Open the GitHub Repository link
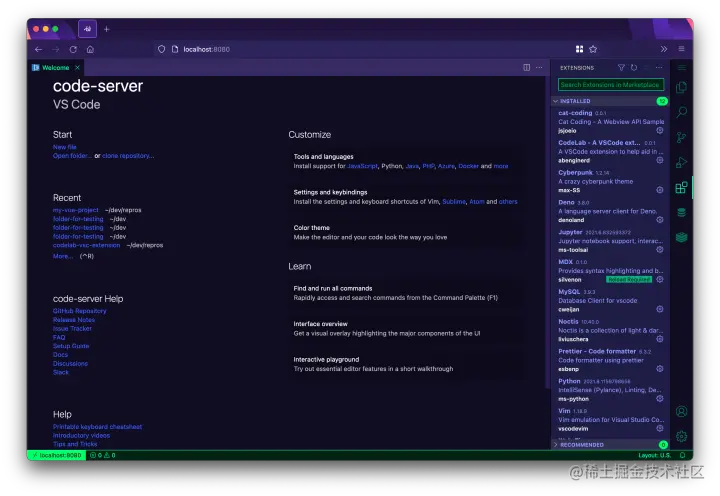Viewport: 720px width, 496px height. click(79, 311)
